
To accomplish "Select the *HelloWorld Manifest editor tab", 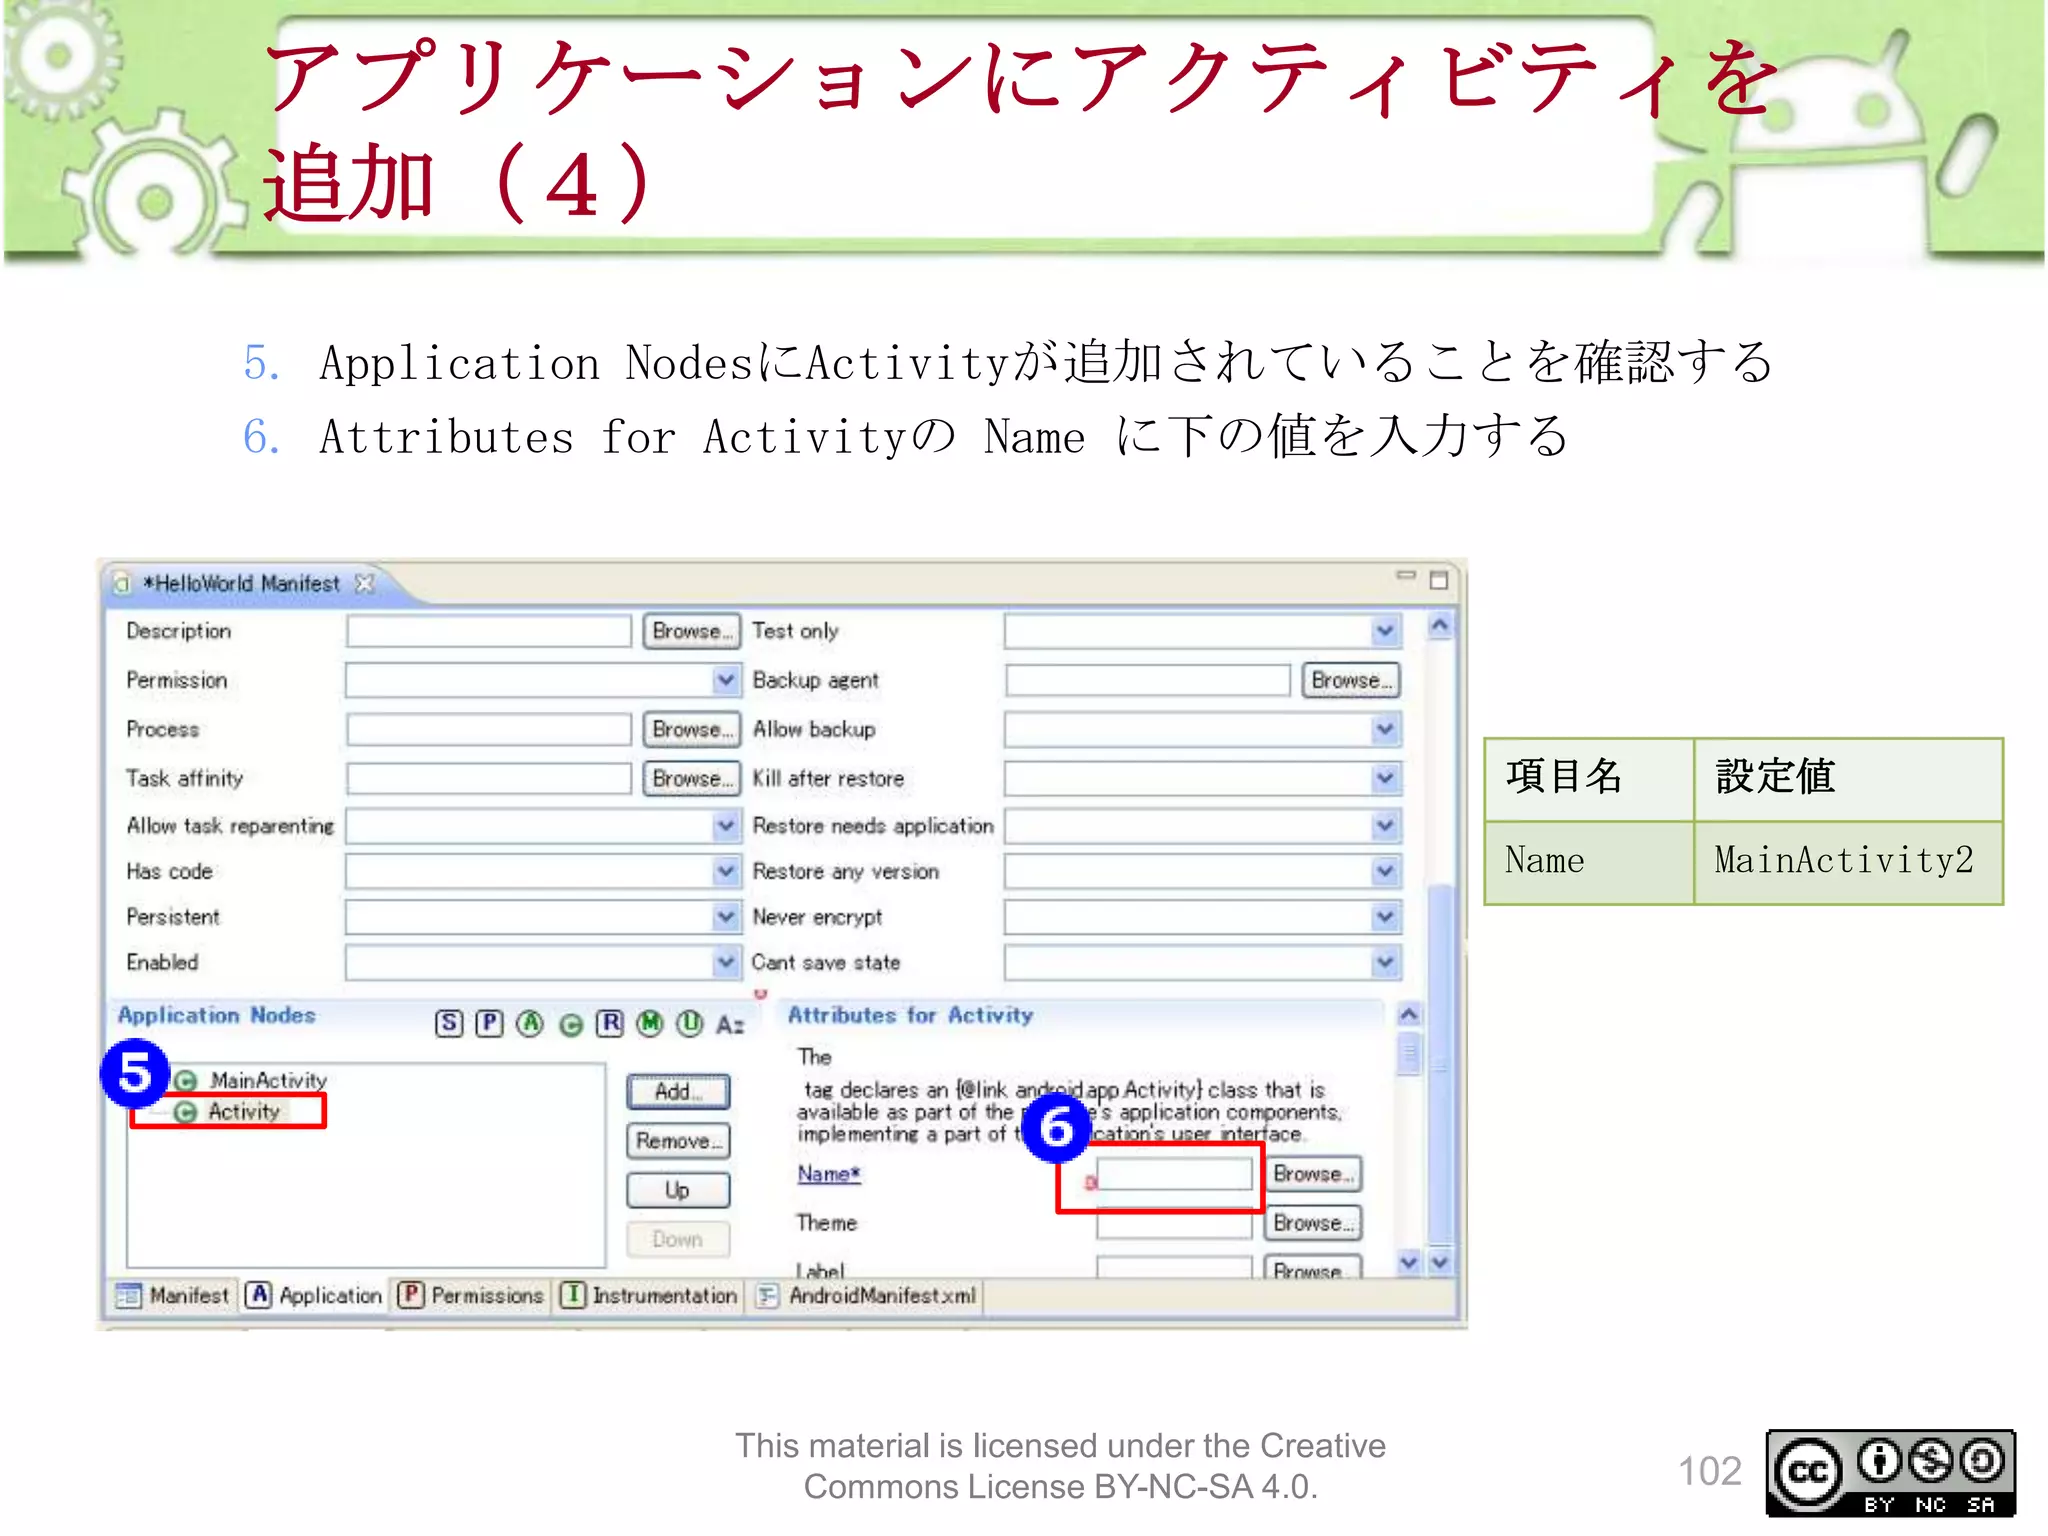I will pyautogui.click(x=241, y=583).
